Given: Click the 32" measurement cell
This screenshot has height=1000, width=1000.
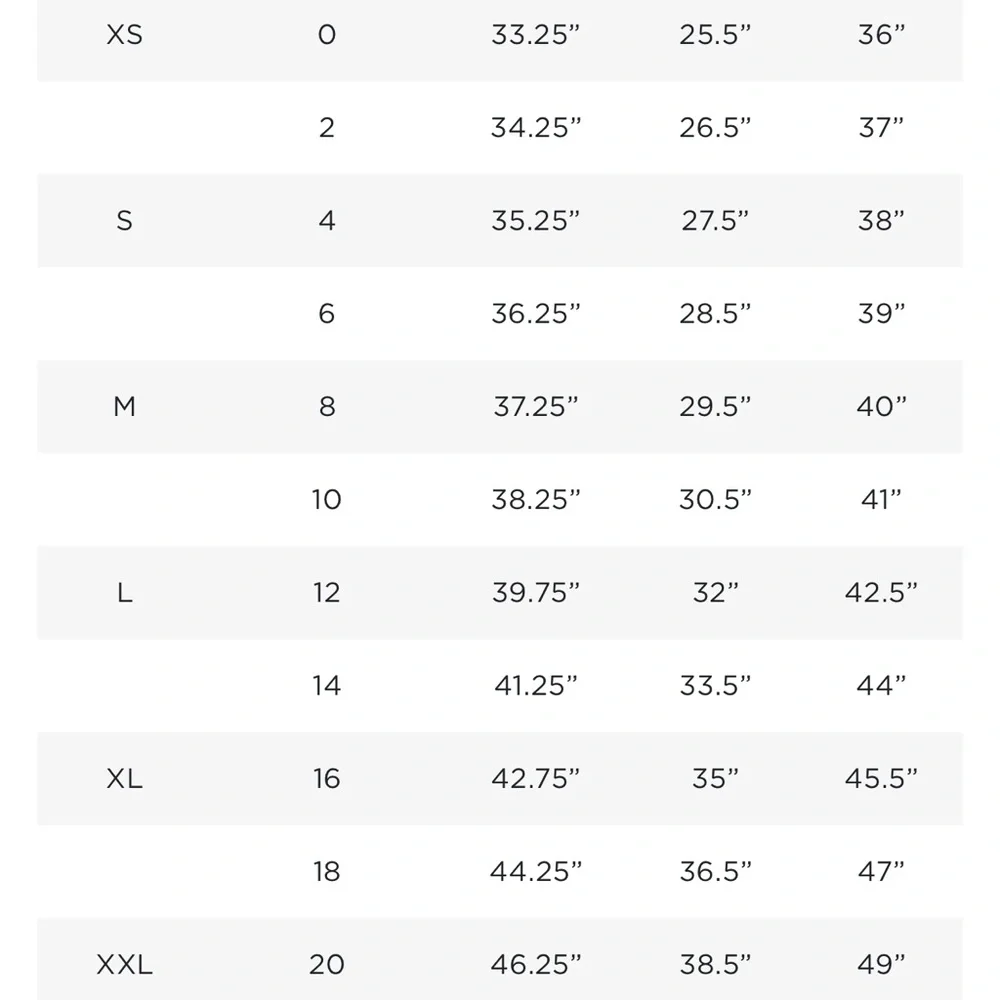Looking at the screenshot, I should (715, 593).
